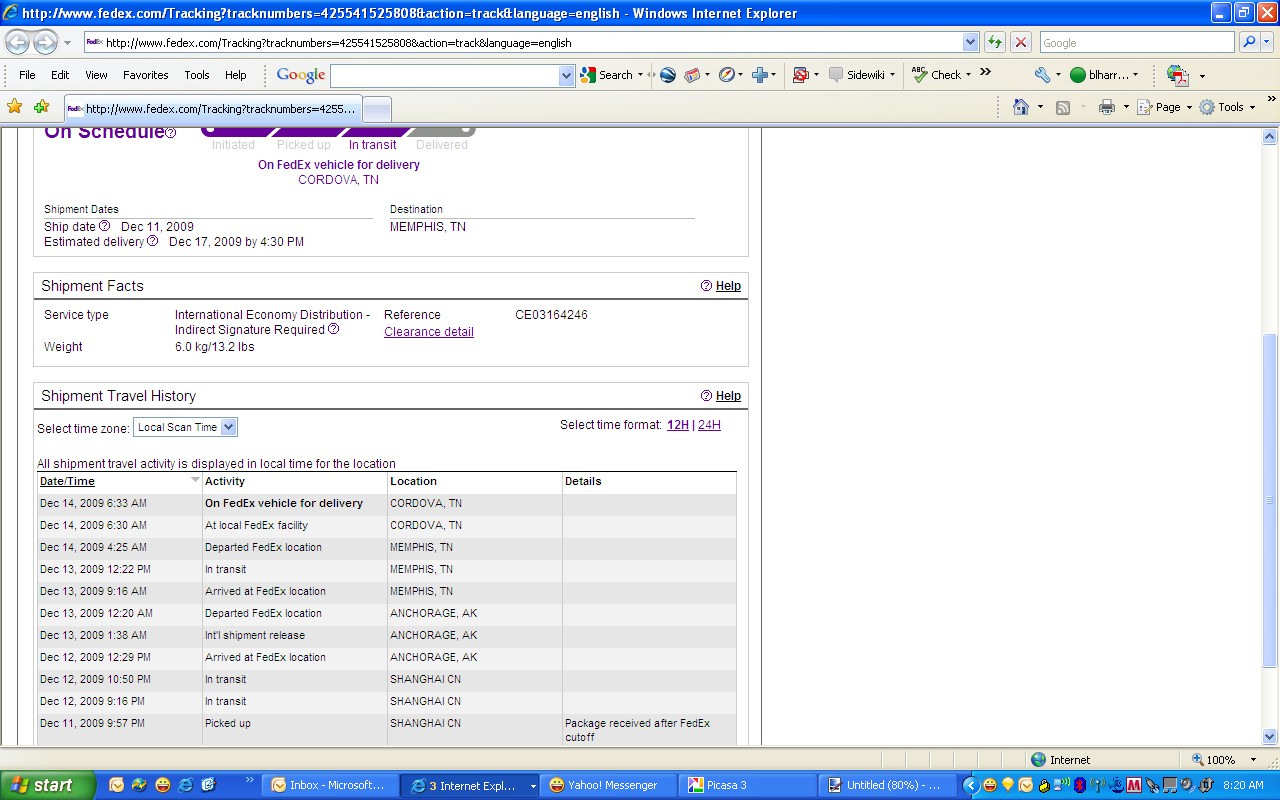Click the Google Earth globe toolbar icon

[668, 75]
